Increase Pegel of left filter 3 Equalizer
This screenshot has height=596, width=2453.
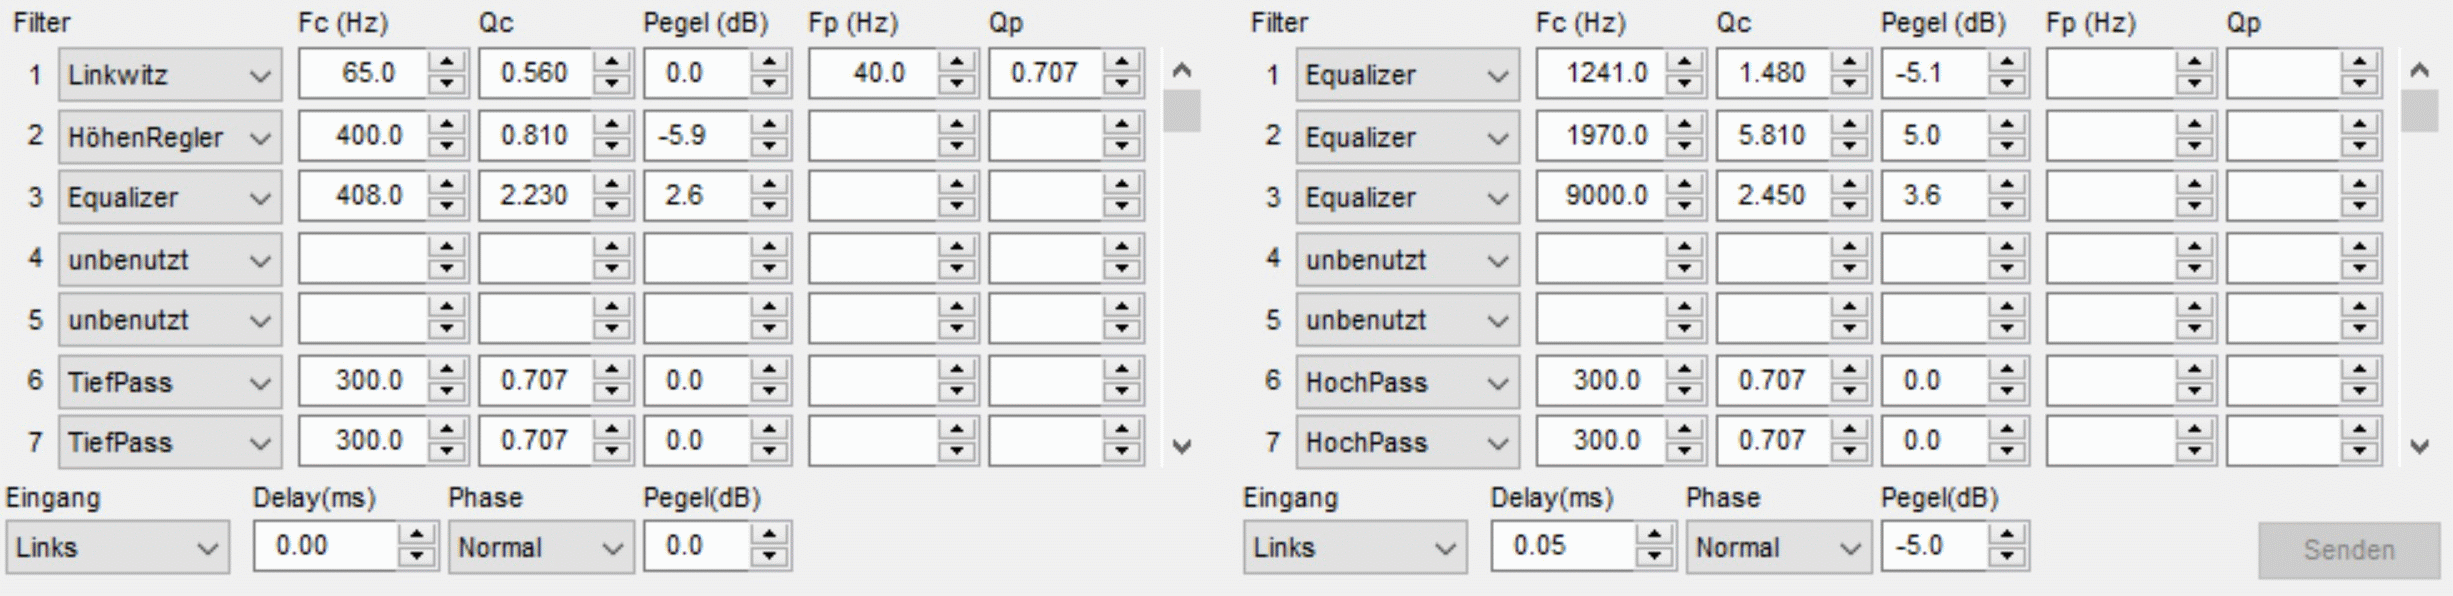tap(769, 185)
